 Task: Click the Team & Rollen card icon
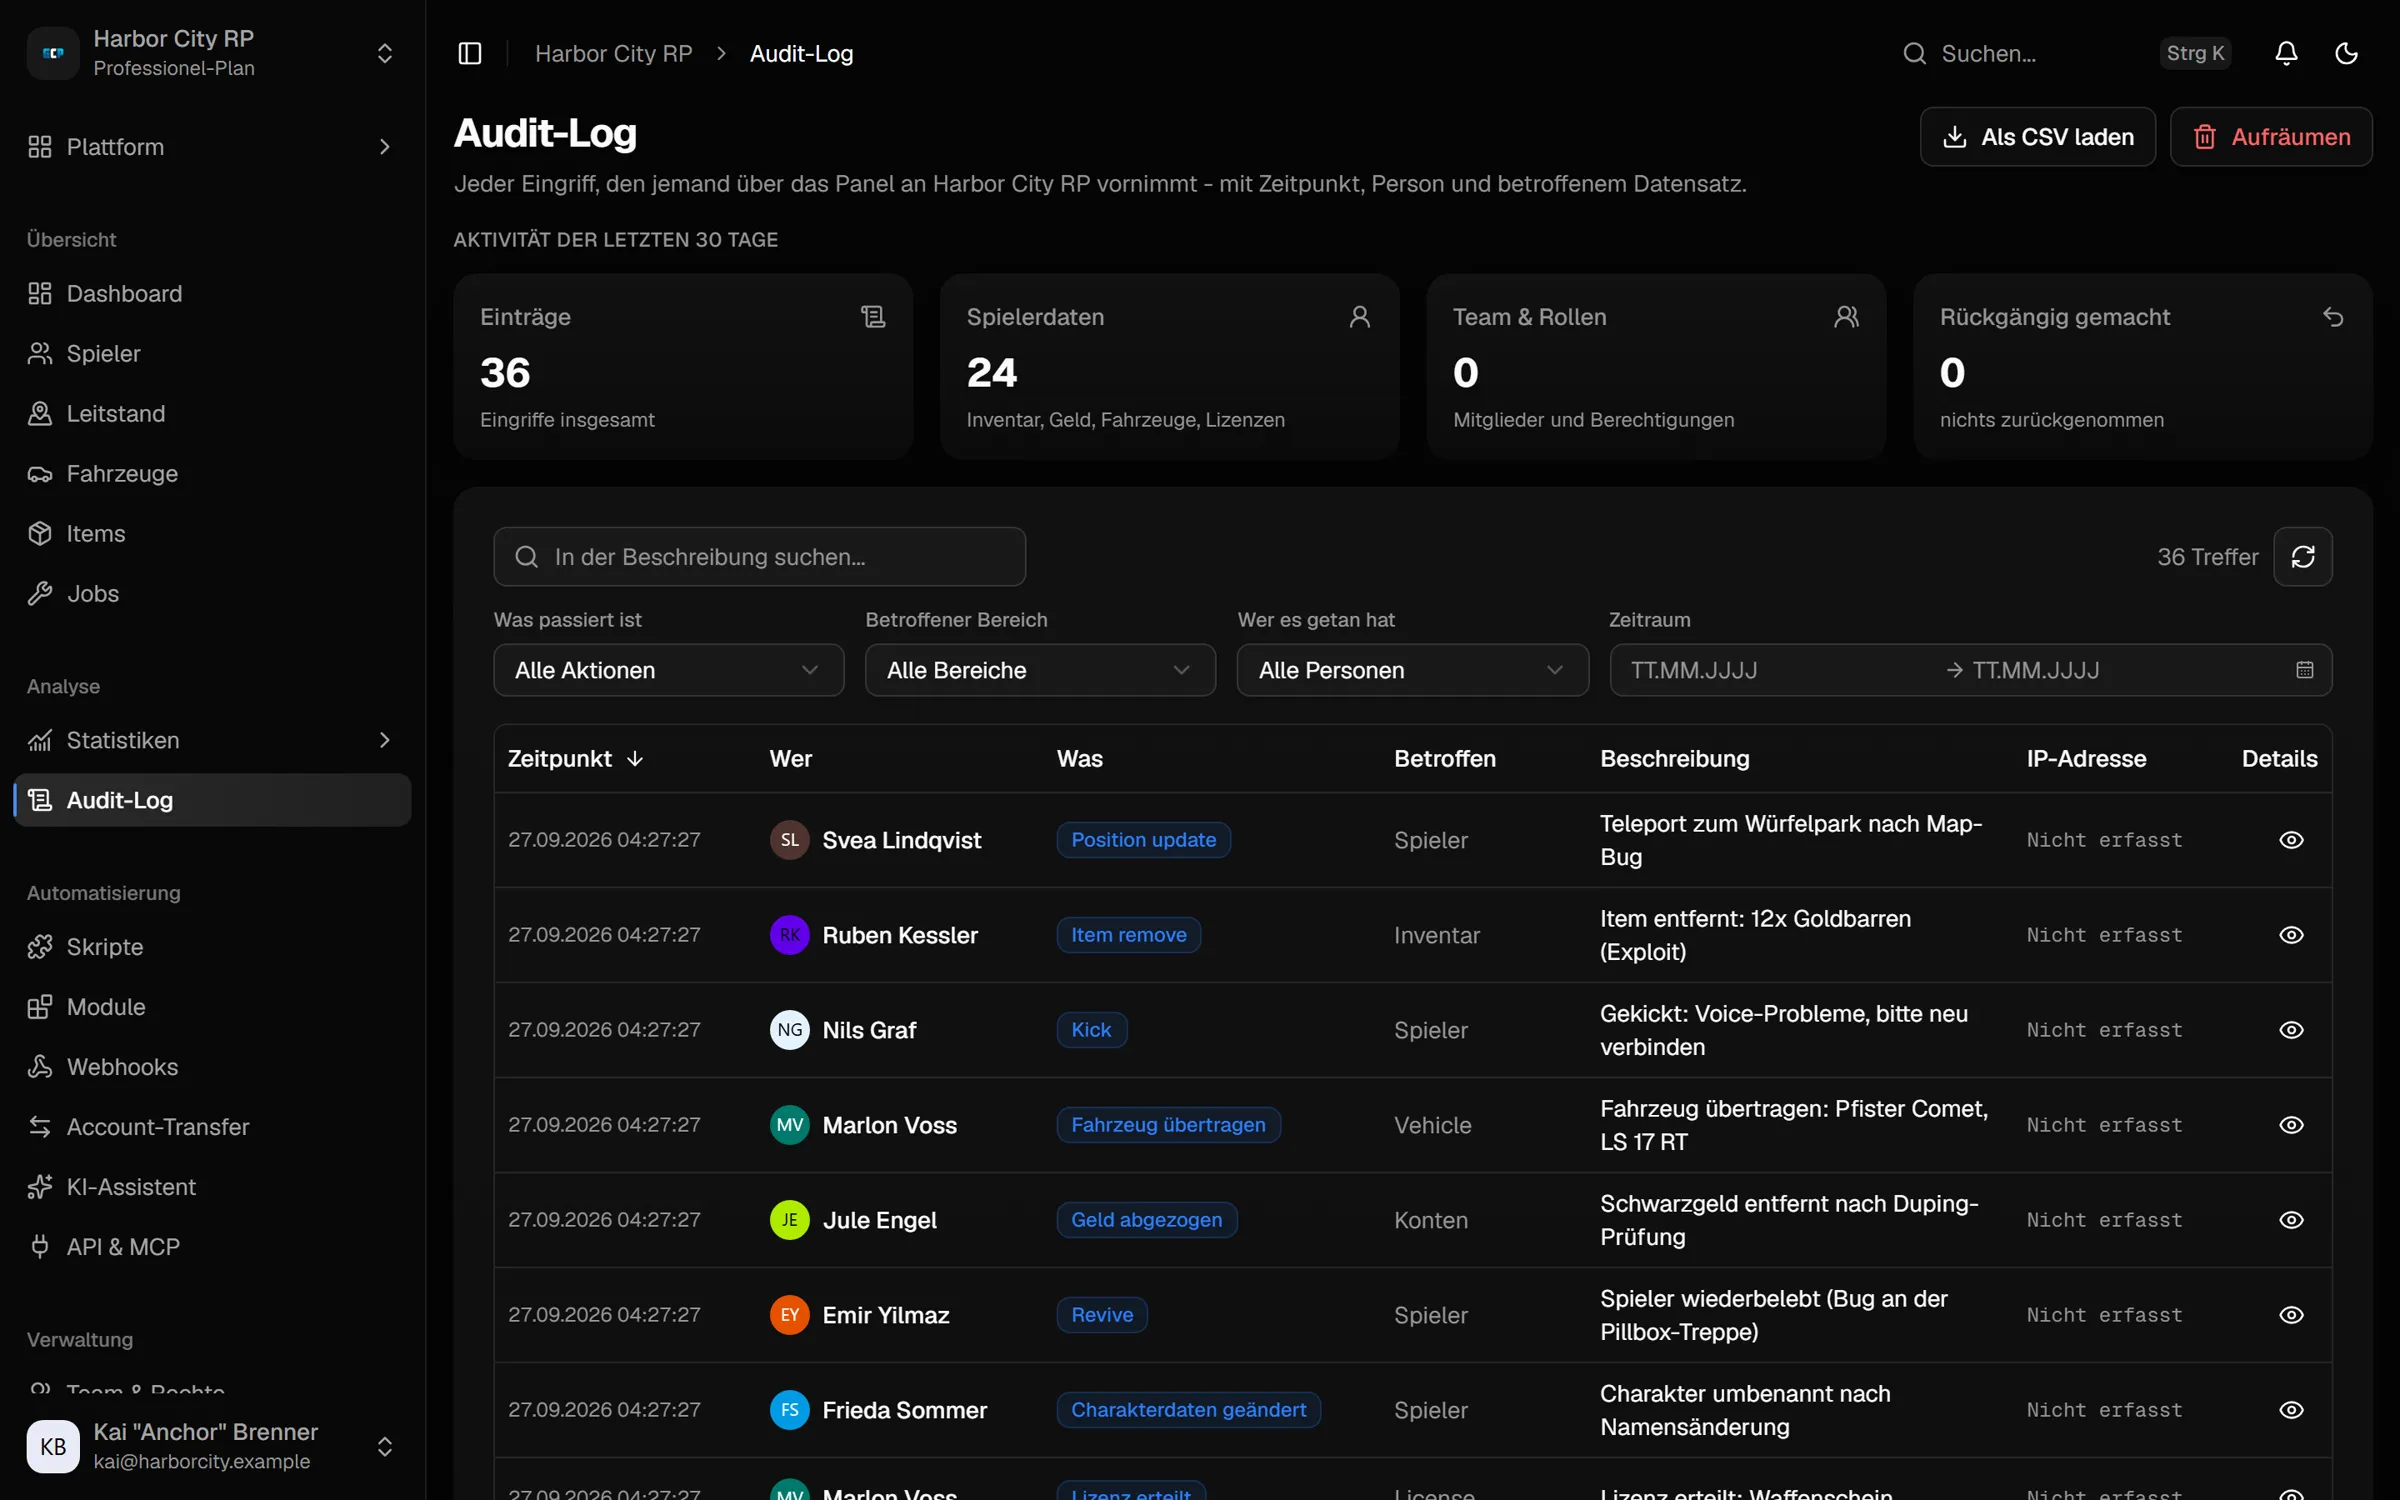1846,317
